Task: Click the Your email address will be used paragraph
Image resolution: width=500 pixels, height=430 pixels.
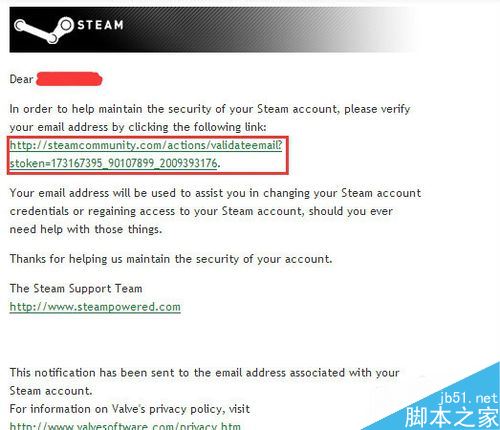Action: pos(215,211)
